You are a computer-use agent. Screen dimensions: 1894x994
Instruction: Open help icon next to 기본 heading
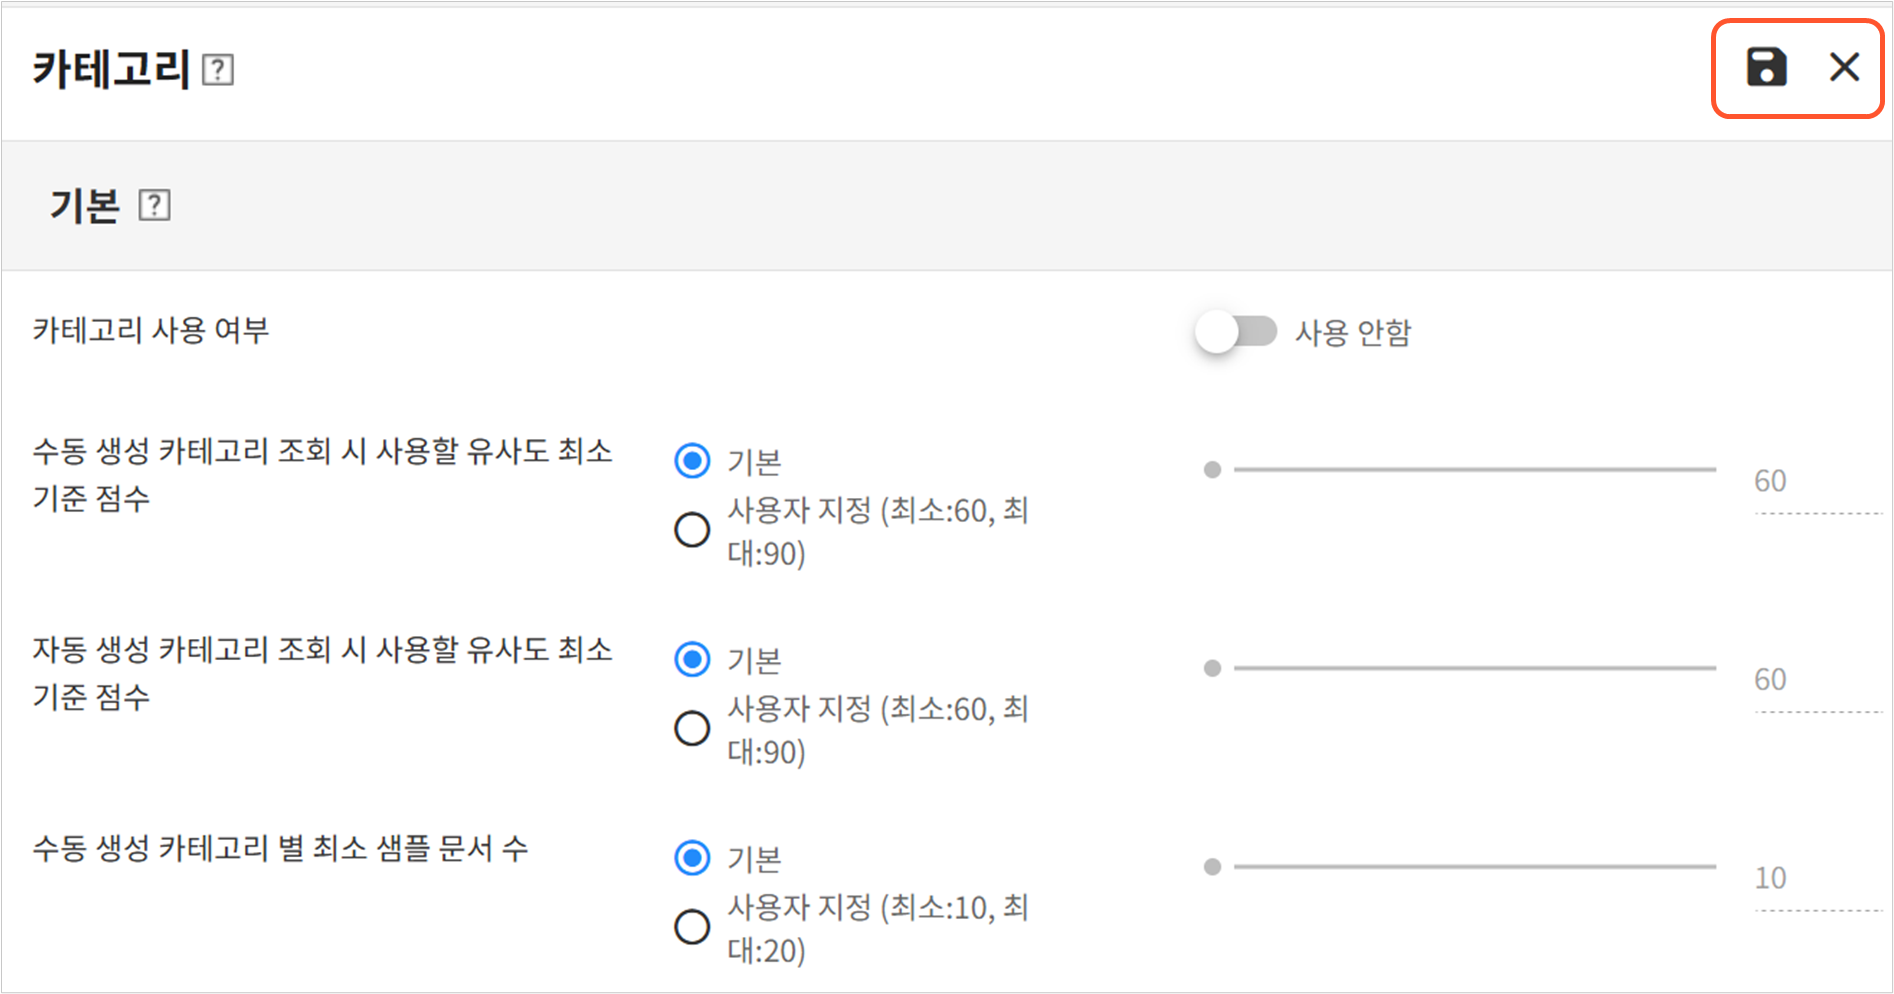pyautogui.click(x=154, y=205)
